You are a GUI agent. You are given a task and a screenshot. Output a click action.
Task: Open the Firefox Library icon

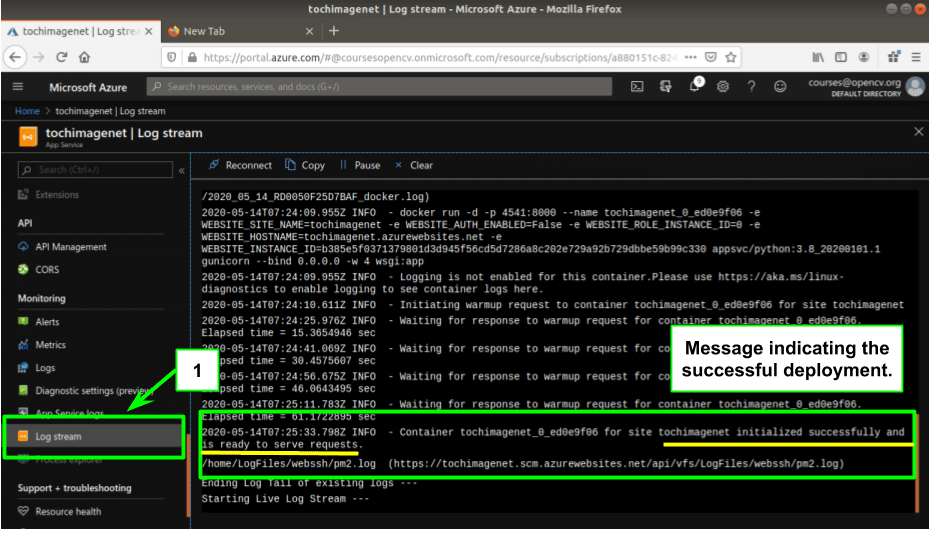click(x=818, y=57)
